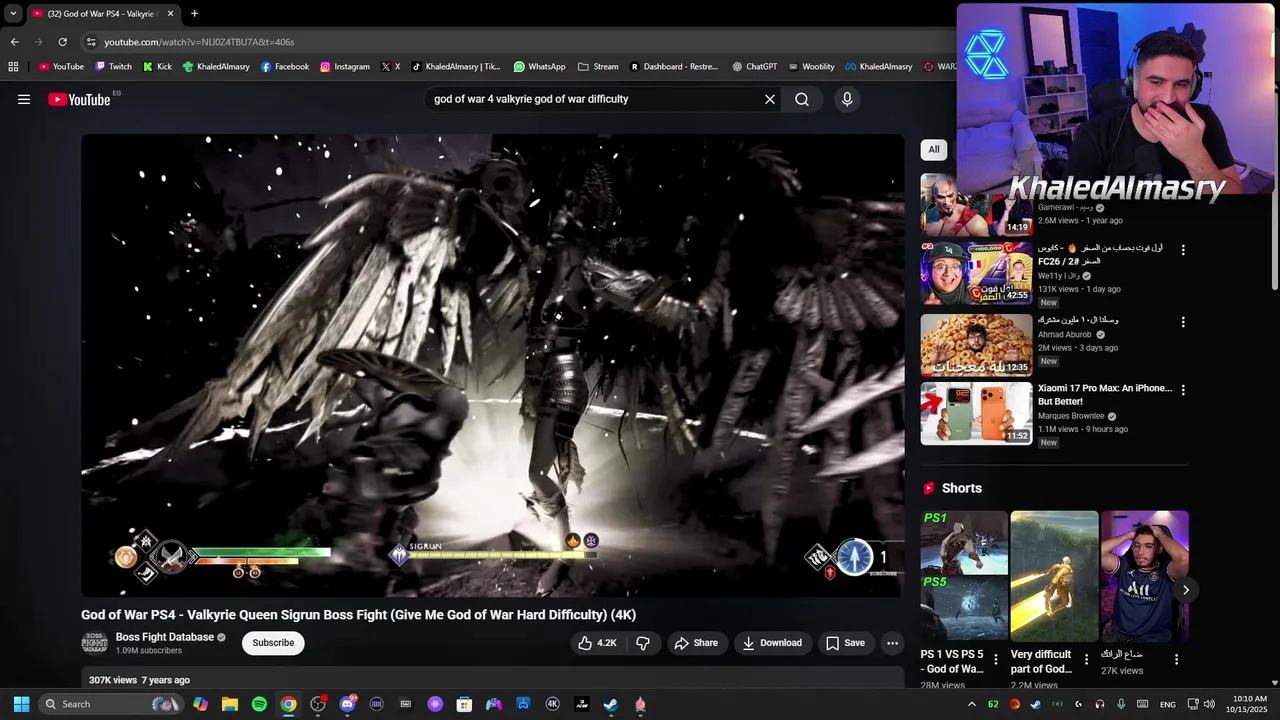Viewport: 1280px width, 720px height.
Task: Open Copilot from taskbar
Action: (201, 704)
